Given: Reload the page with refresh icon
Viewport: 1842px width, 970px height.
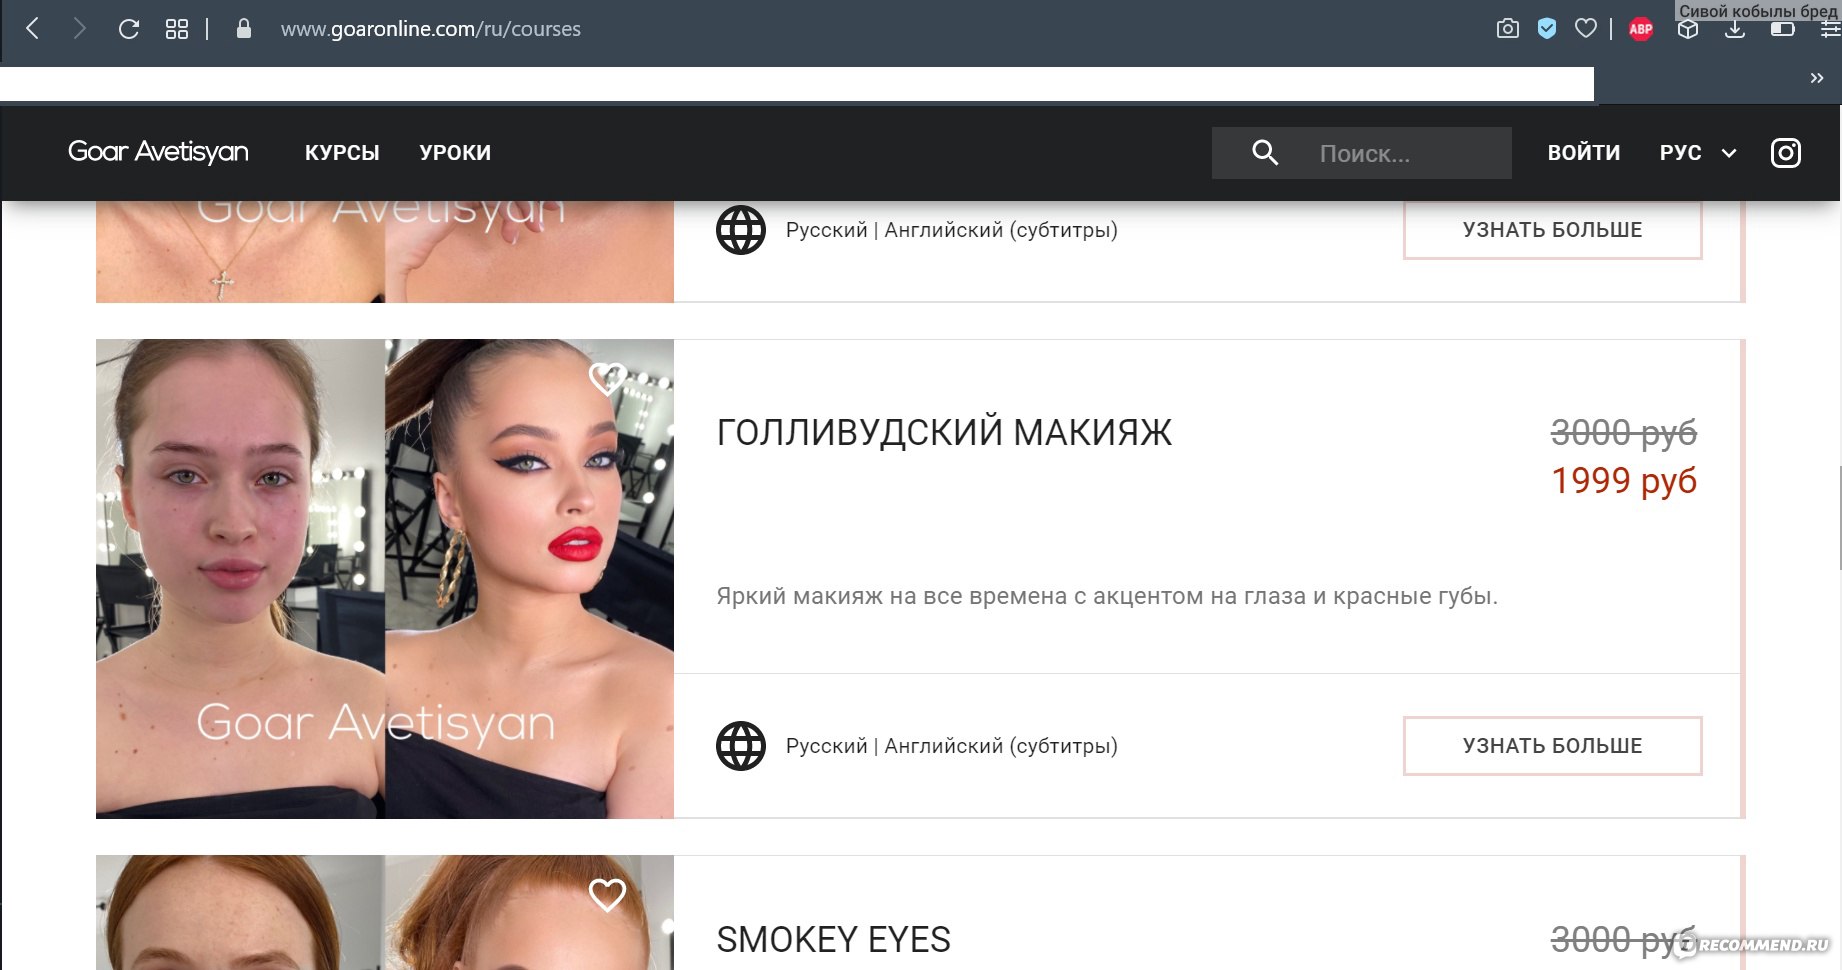Looking at the screenshot, I should [x=128, y=29].
